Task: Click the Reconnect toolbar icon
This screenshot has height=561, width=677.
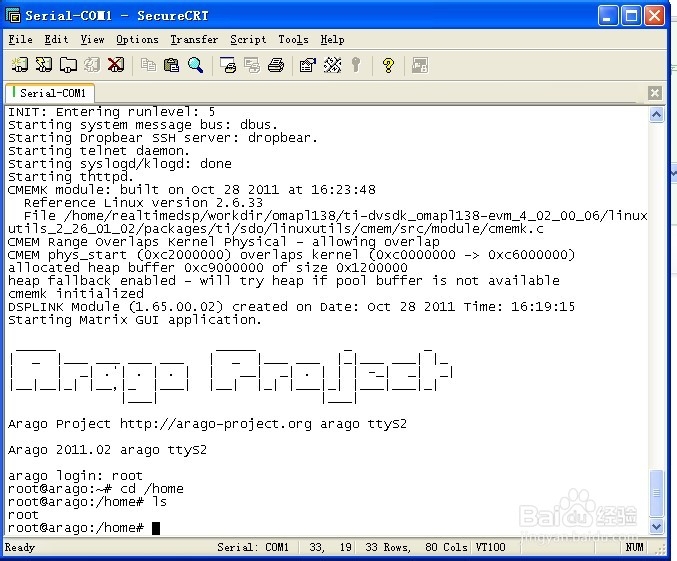Action: [92, 65]
